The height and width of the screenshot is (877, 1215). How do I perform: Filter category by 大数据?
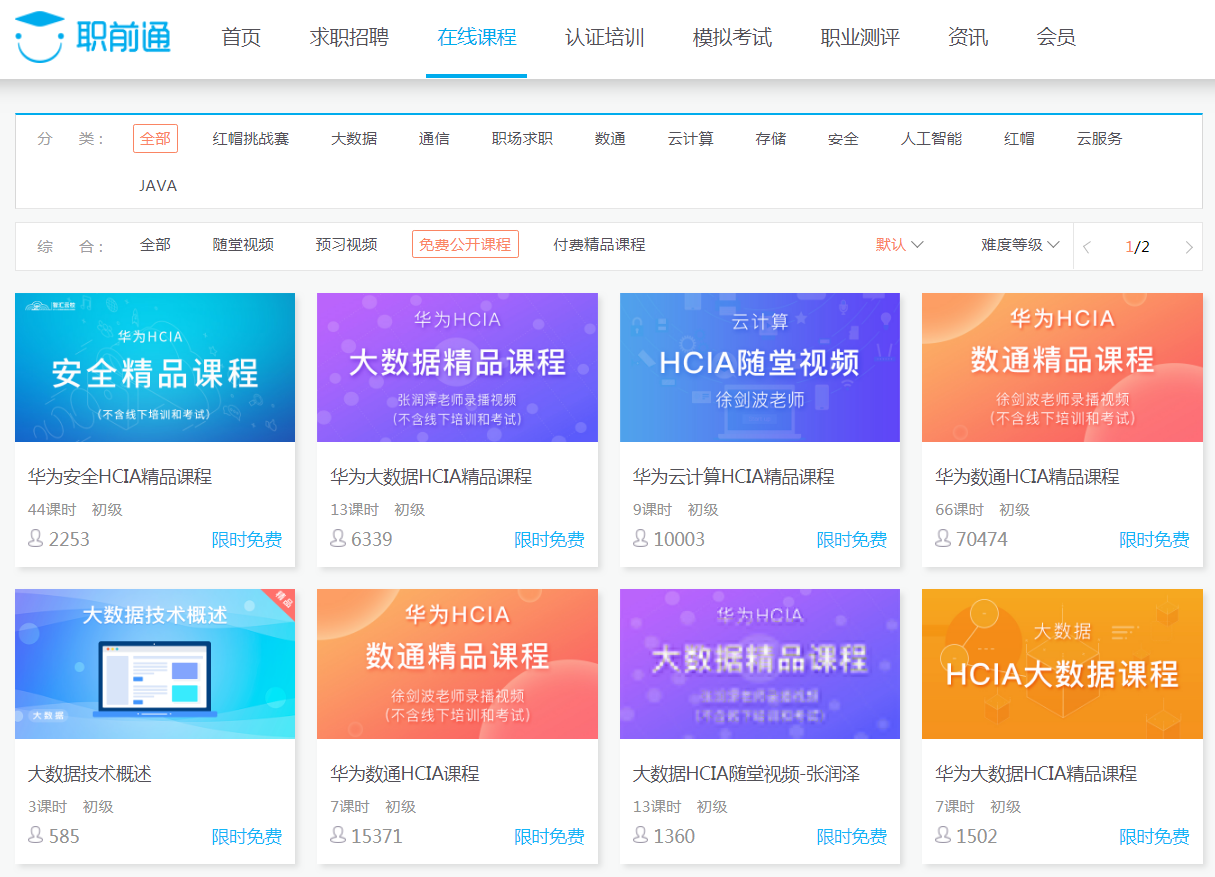(354, 139)
